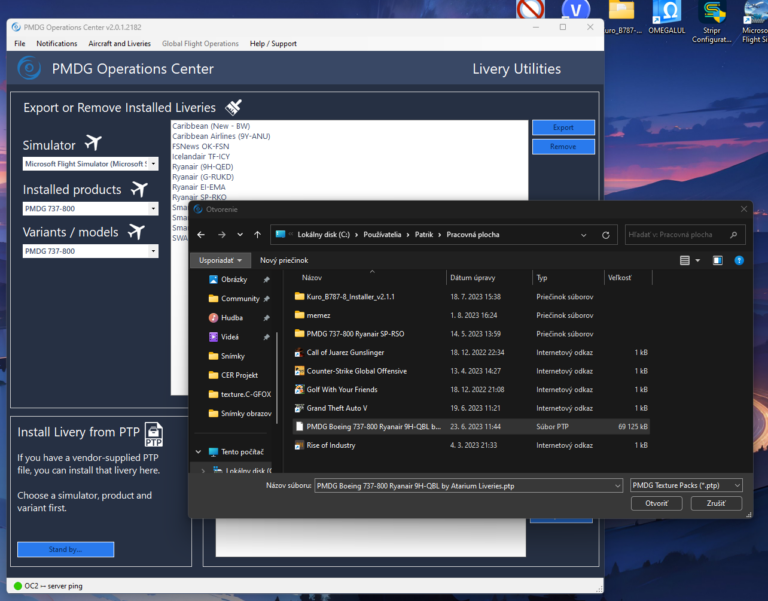Go back in the file dialog
Screen dimensions: 768x601
201,235
